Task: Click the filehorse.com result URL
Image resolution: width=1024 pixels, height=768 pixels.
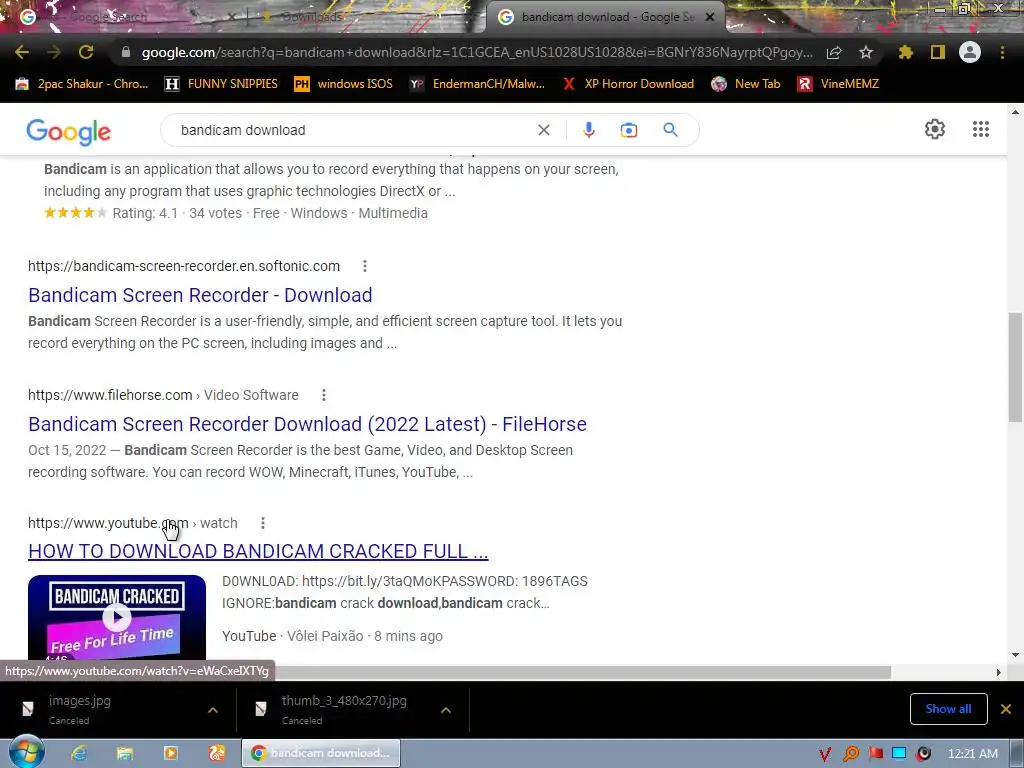Action: [163, 394]
